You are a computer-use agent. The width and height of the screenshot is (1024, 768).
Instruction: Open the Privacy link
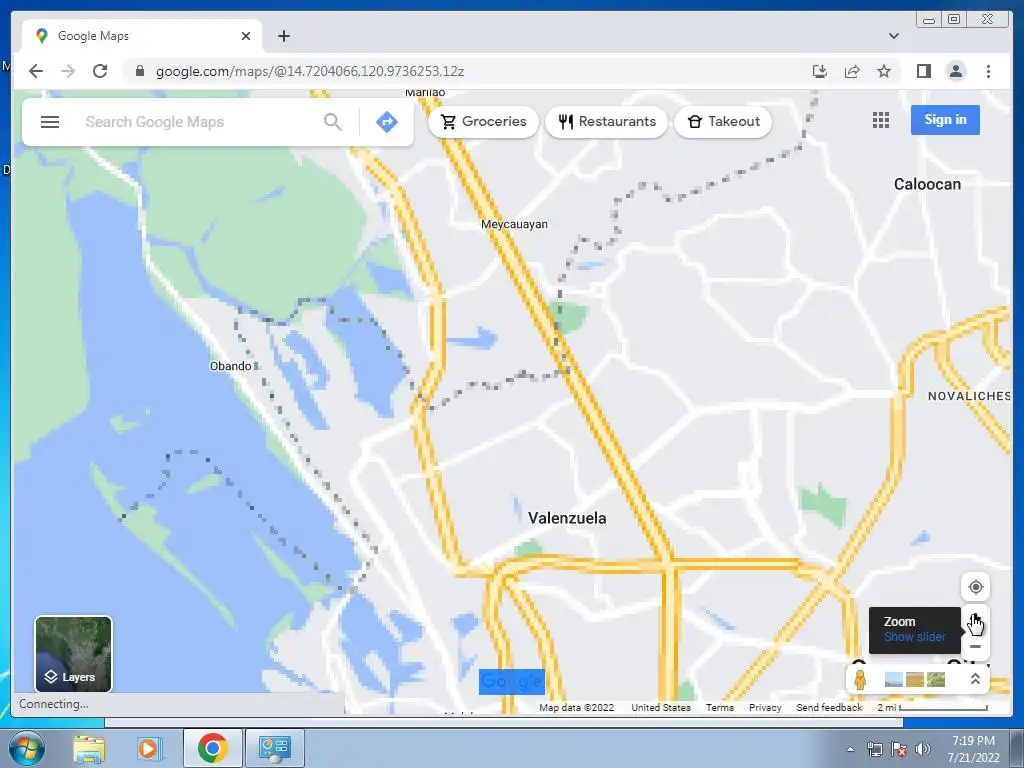click(765, 707)
